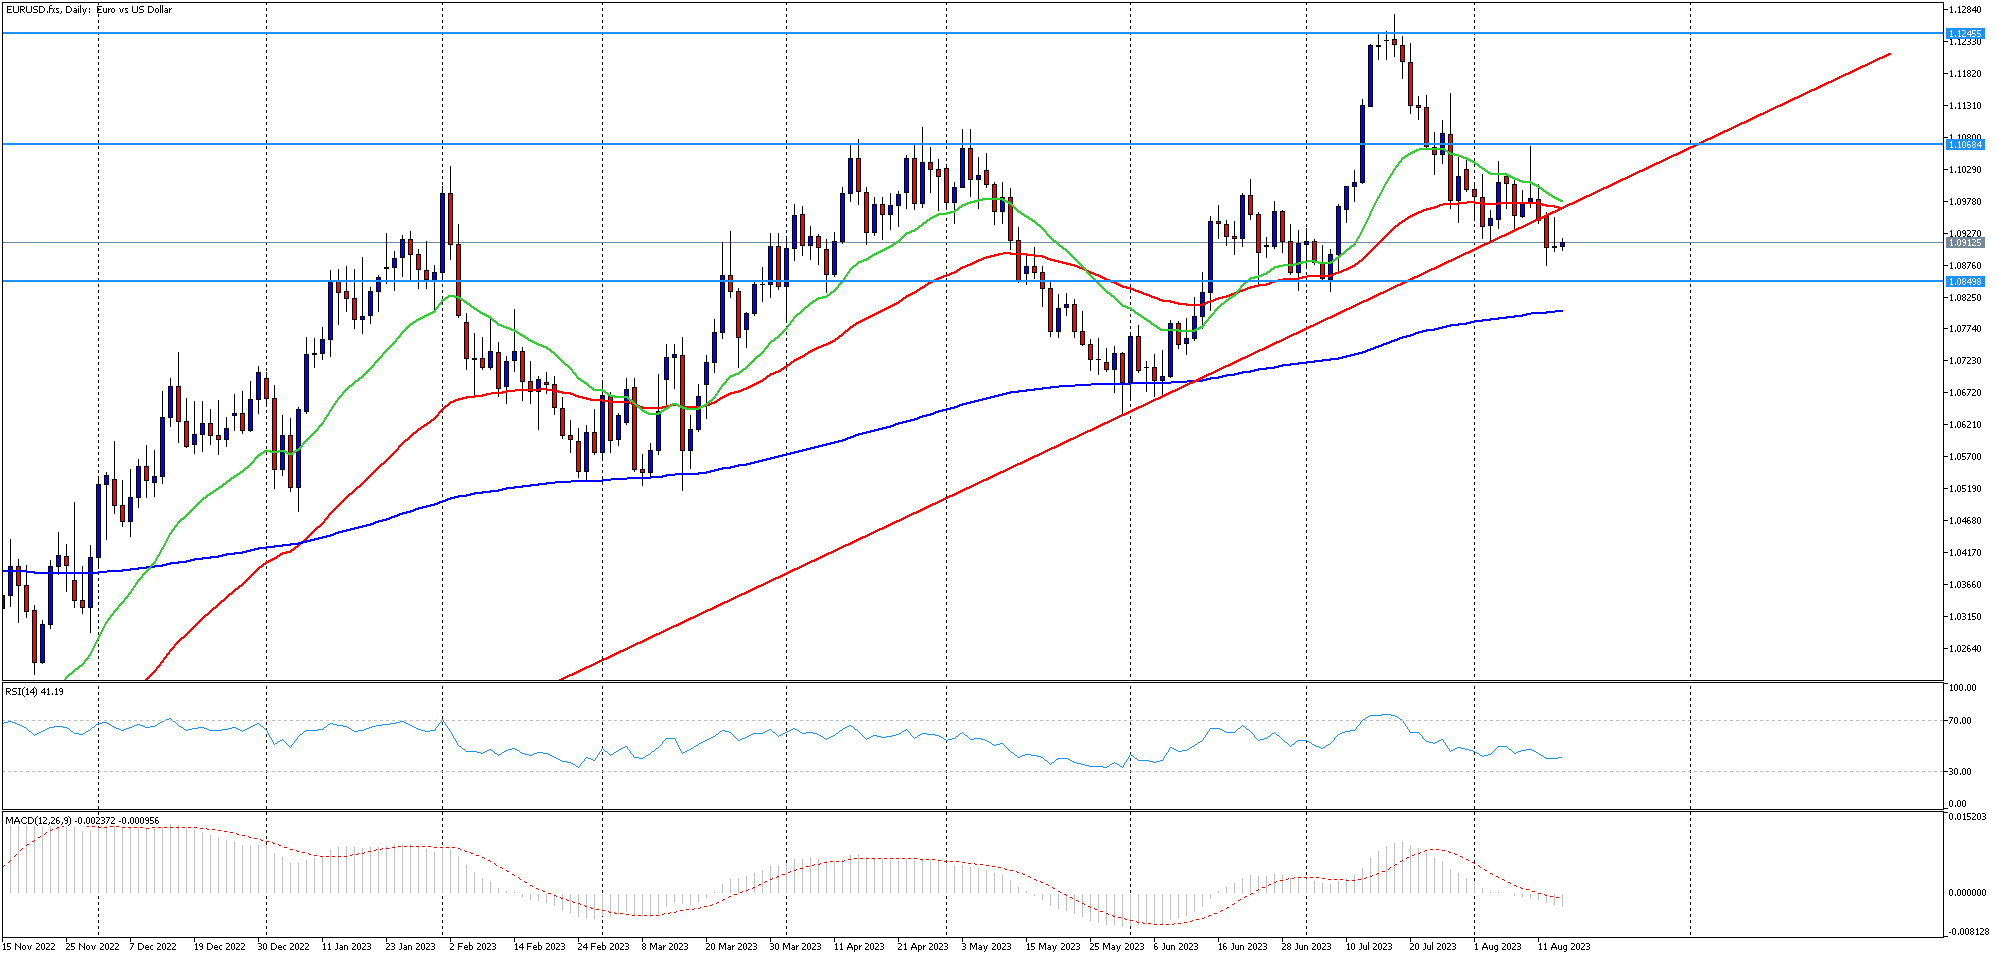Click the MACD scale value -0.008128
The image size is (1996, 958).
point(1967,932)
